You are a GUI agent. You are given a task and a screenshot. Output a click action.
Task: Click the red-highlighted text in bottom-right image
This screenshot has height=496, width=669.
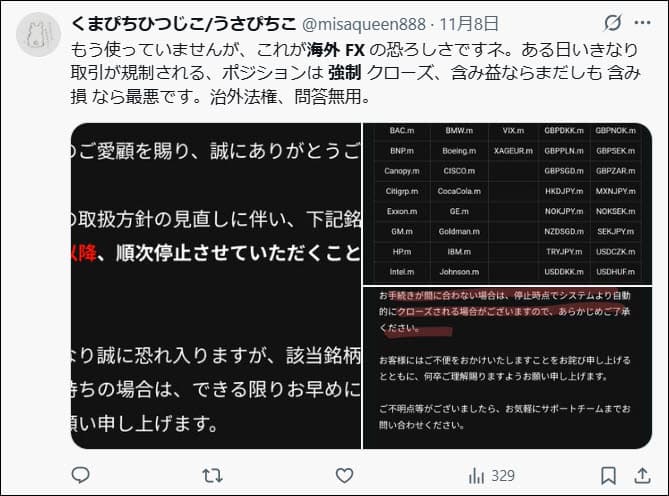click(505, 312)
